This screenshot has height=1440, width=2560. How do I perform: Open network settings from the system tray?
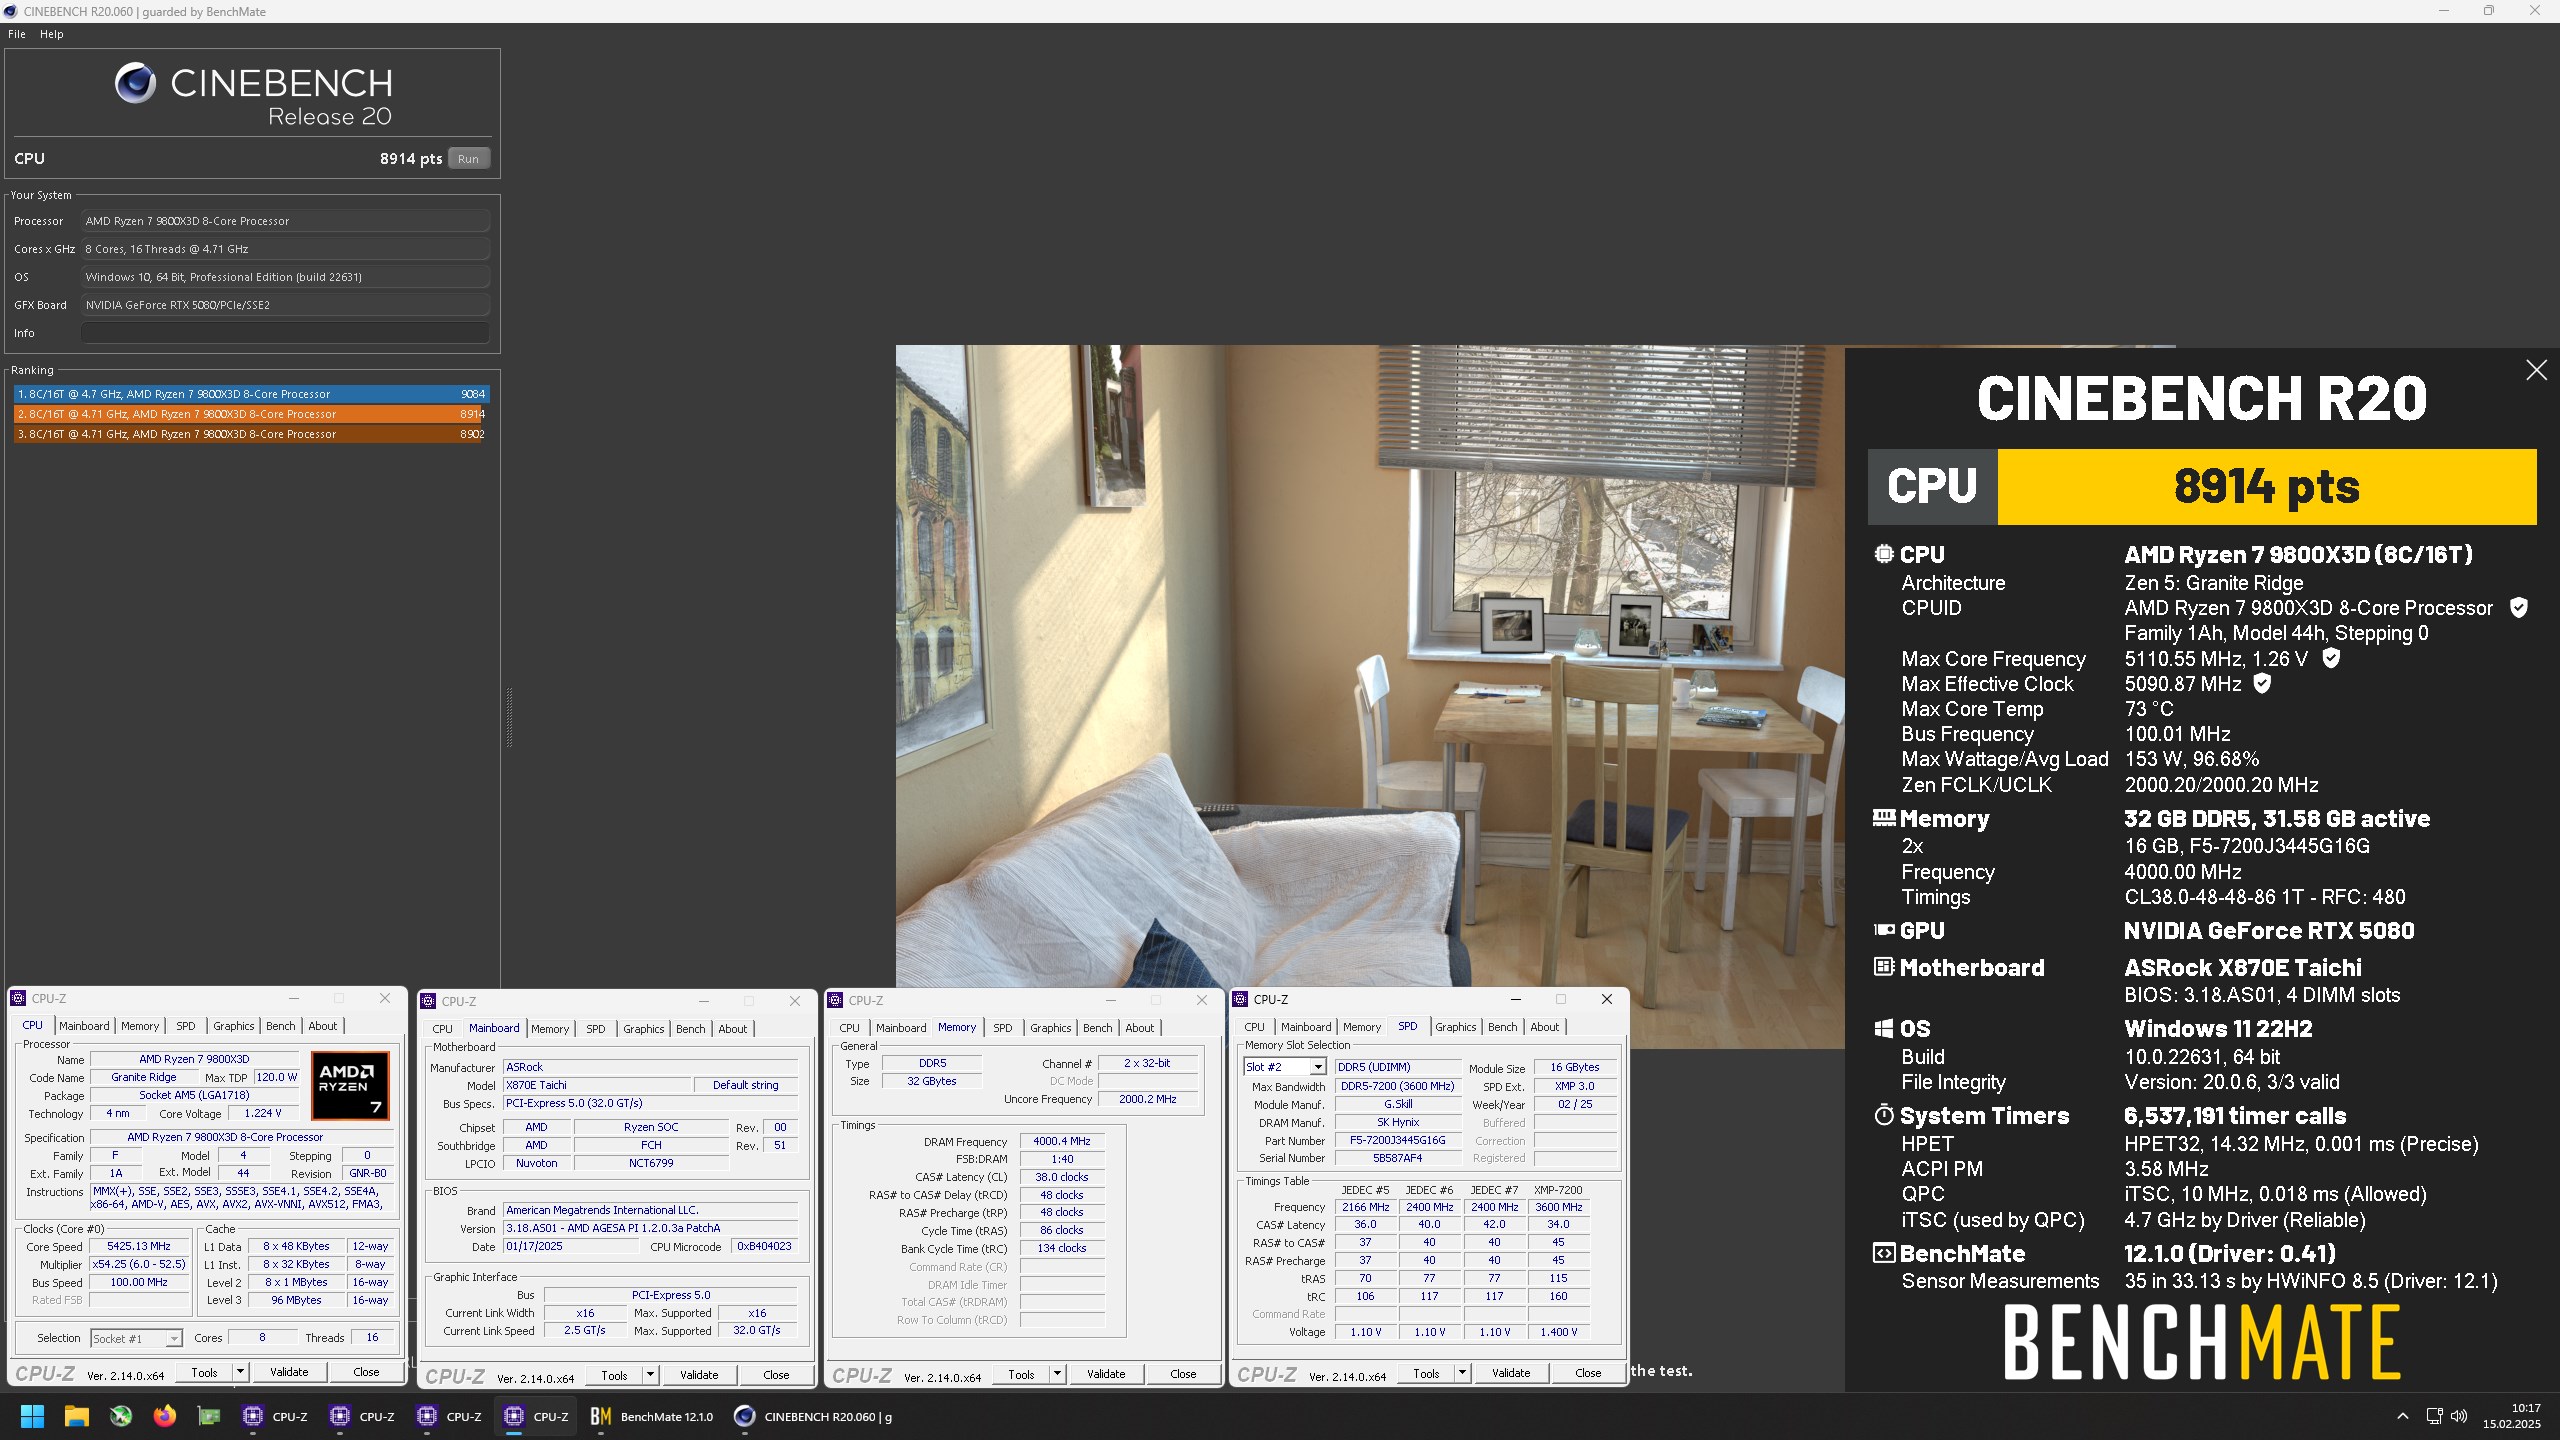pos(2434,1417)
